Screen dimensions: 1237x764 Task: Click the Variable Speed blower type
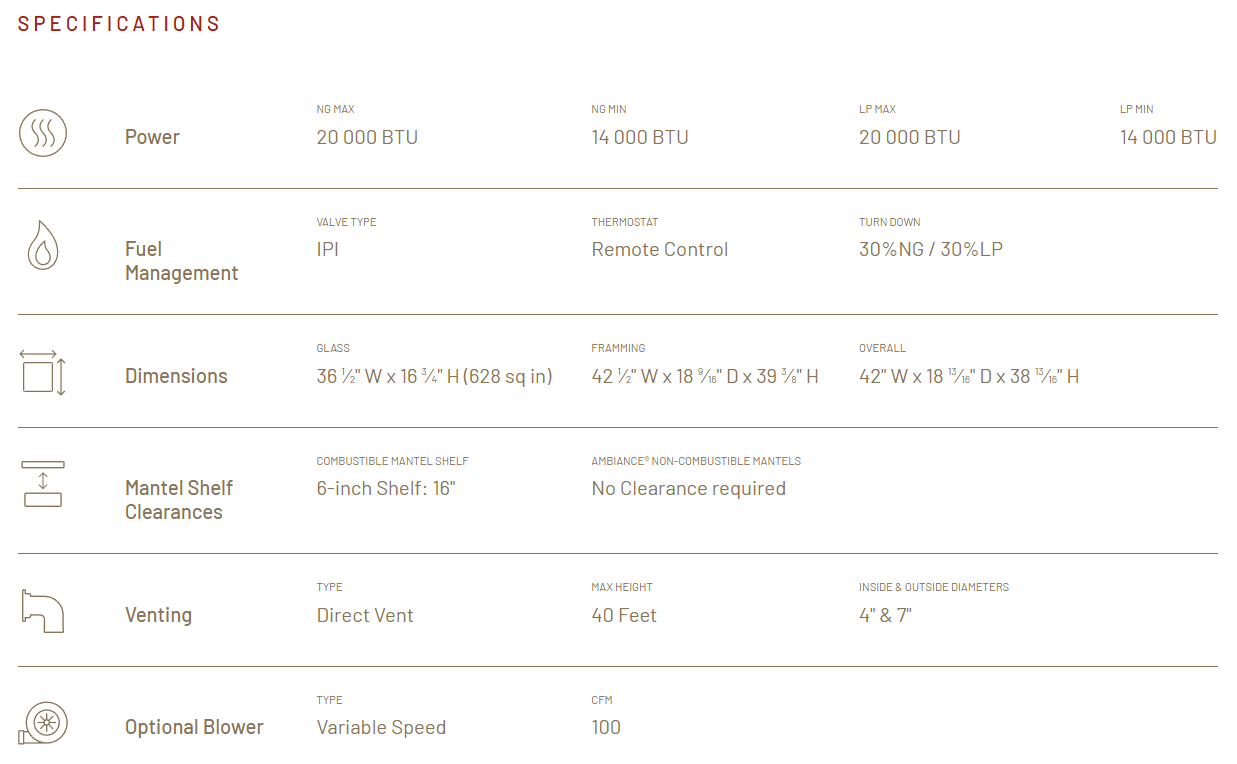coord(381,728)
